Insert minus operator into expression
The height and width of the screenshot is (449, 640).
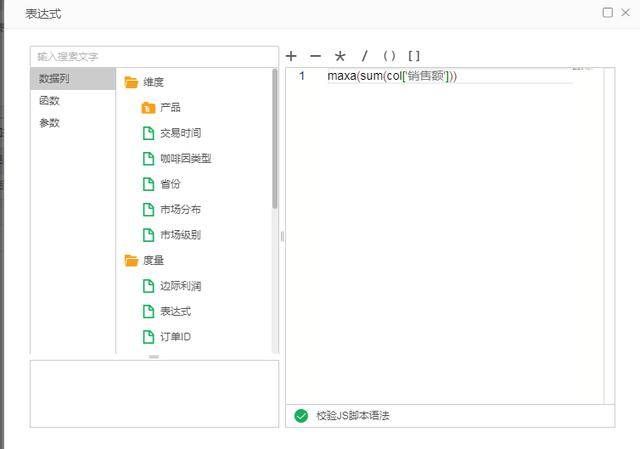316,56
